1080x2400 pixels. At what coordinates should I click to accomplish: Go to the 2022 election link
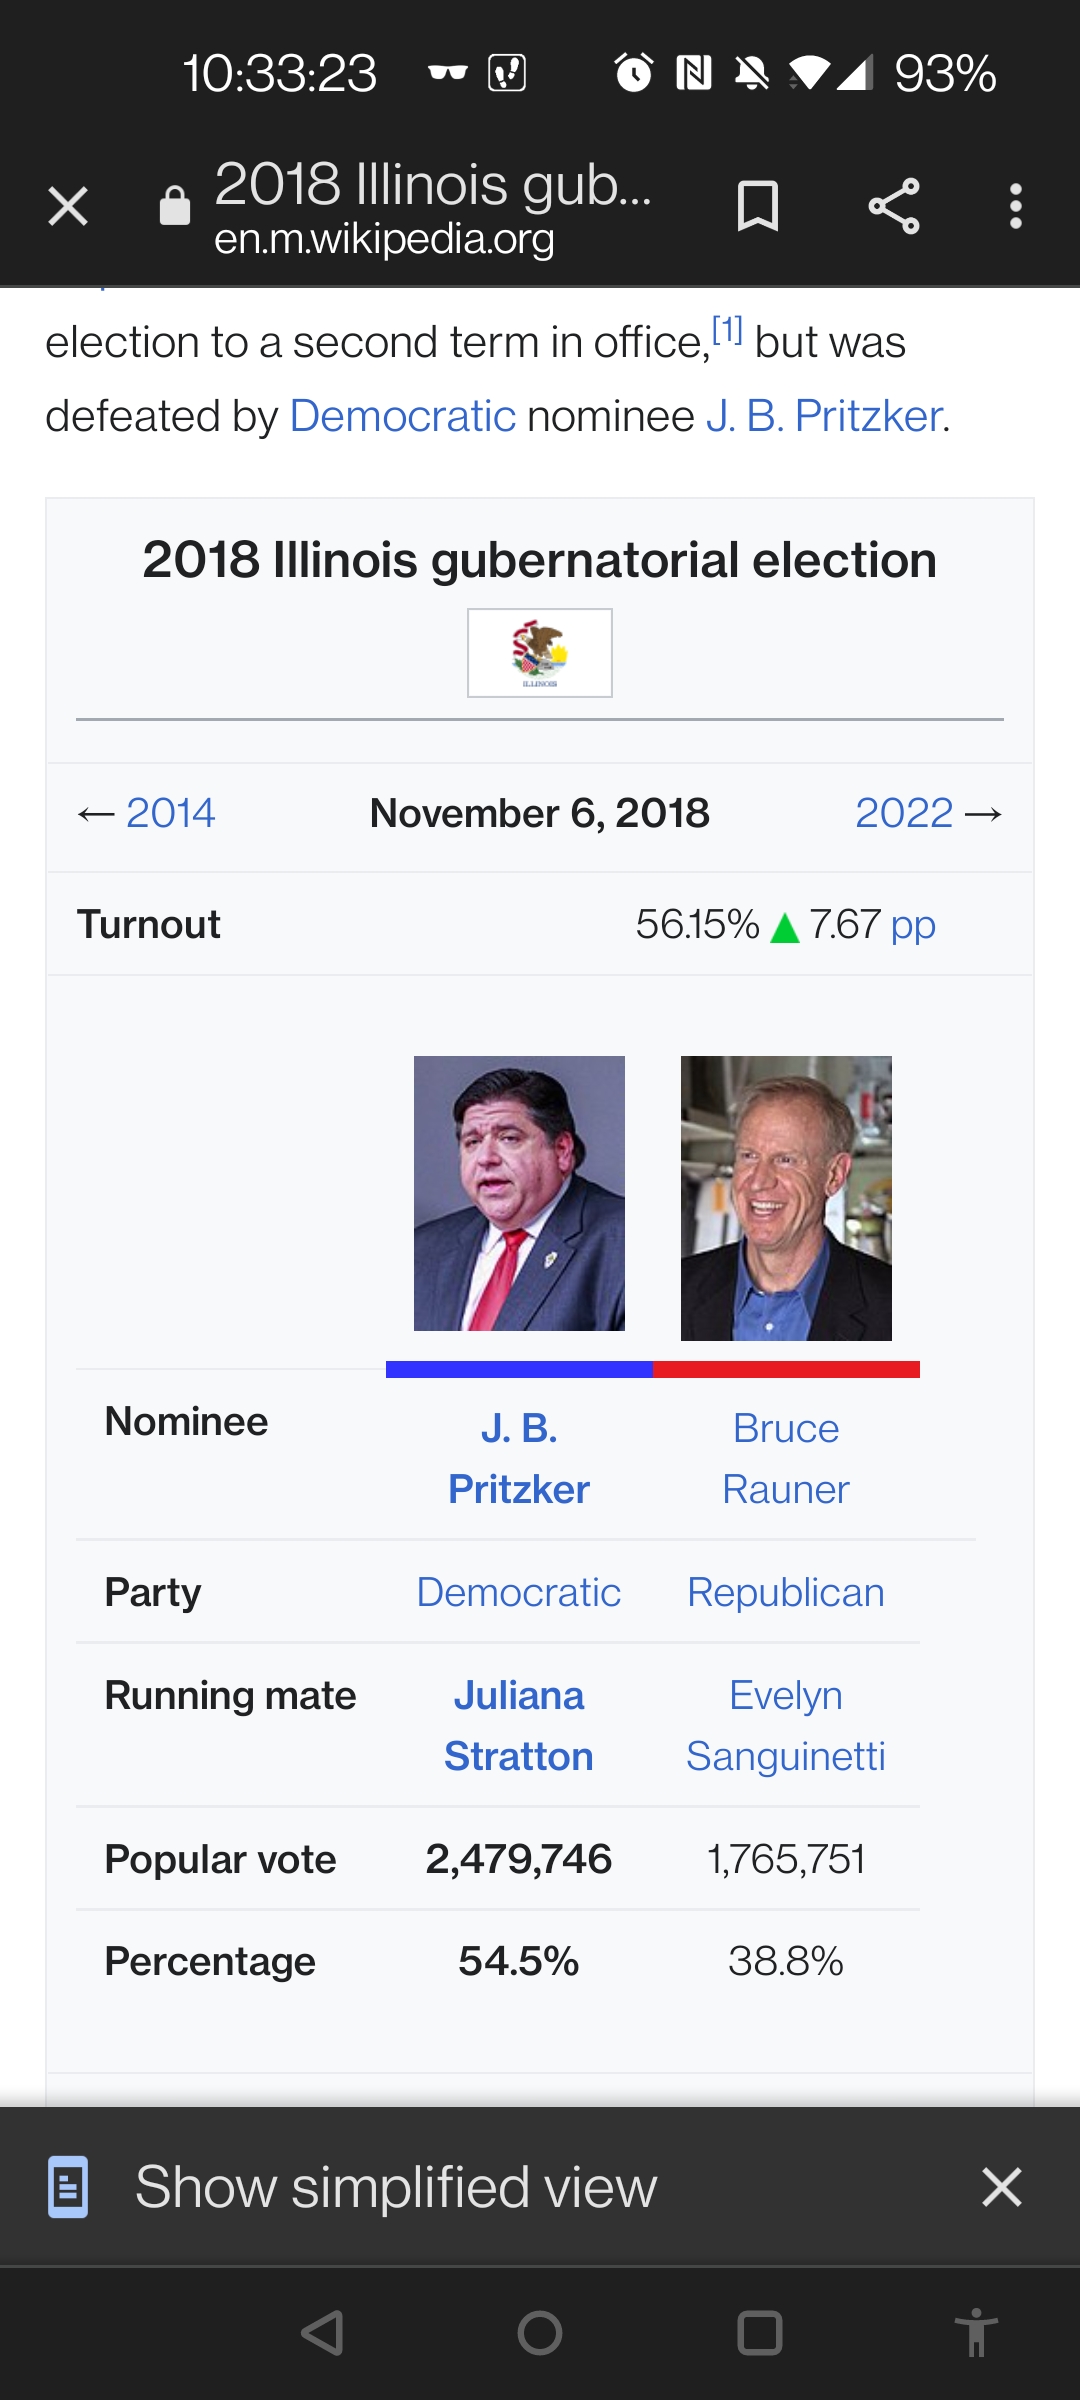904,813
